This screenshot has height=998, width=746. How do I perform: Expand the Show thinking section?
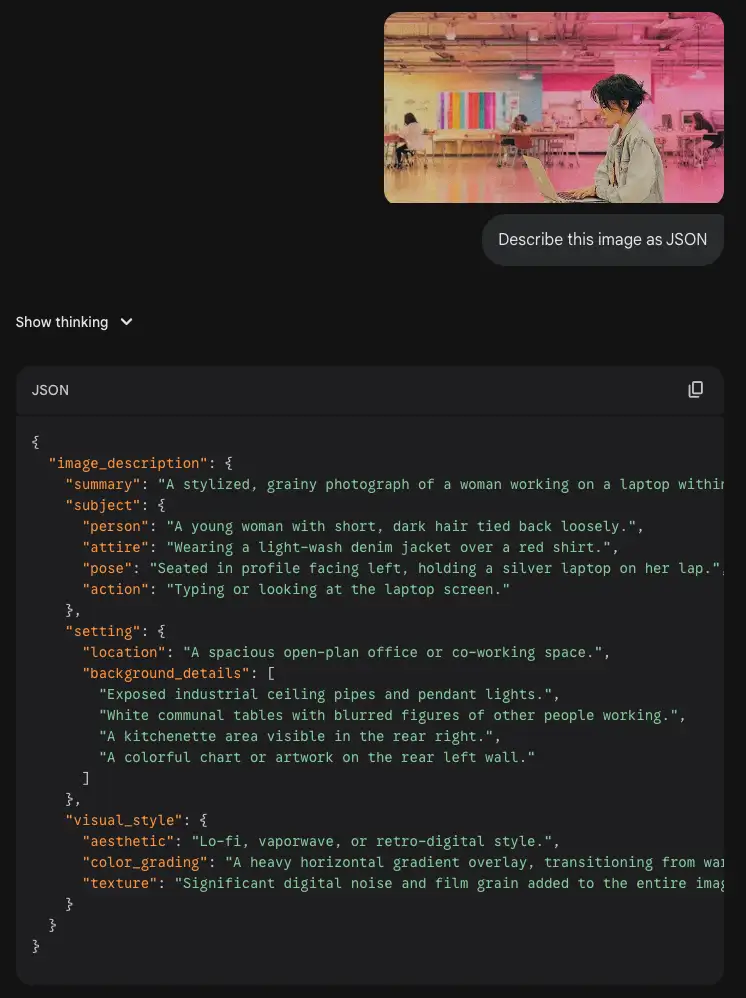(x=62, y=322)
